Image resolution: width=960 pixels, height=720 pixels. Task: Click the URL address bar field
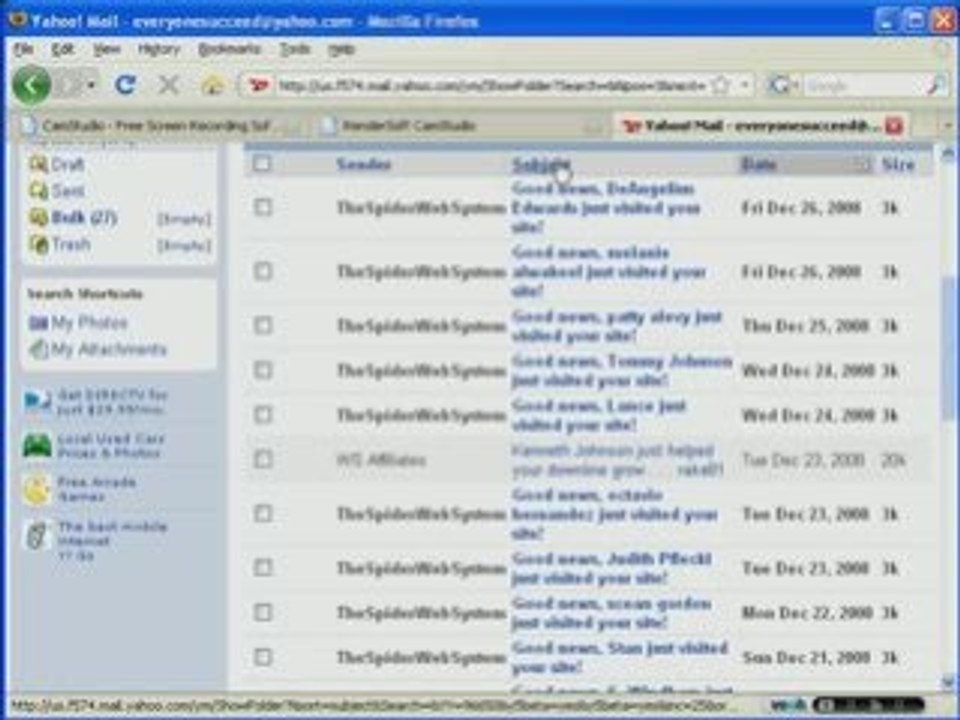click(x=492, y=85)
